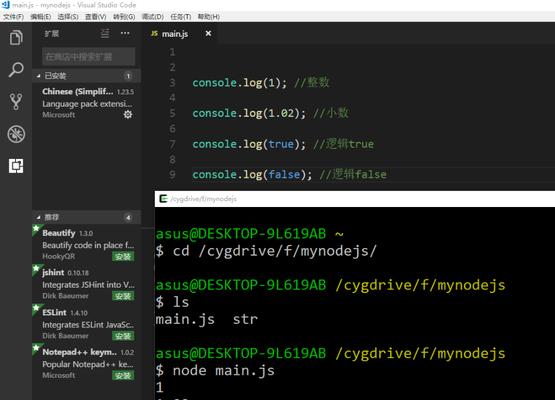Click the HookyQR publisher name

58,256
